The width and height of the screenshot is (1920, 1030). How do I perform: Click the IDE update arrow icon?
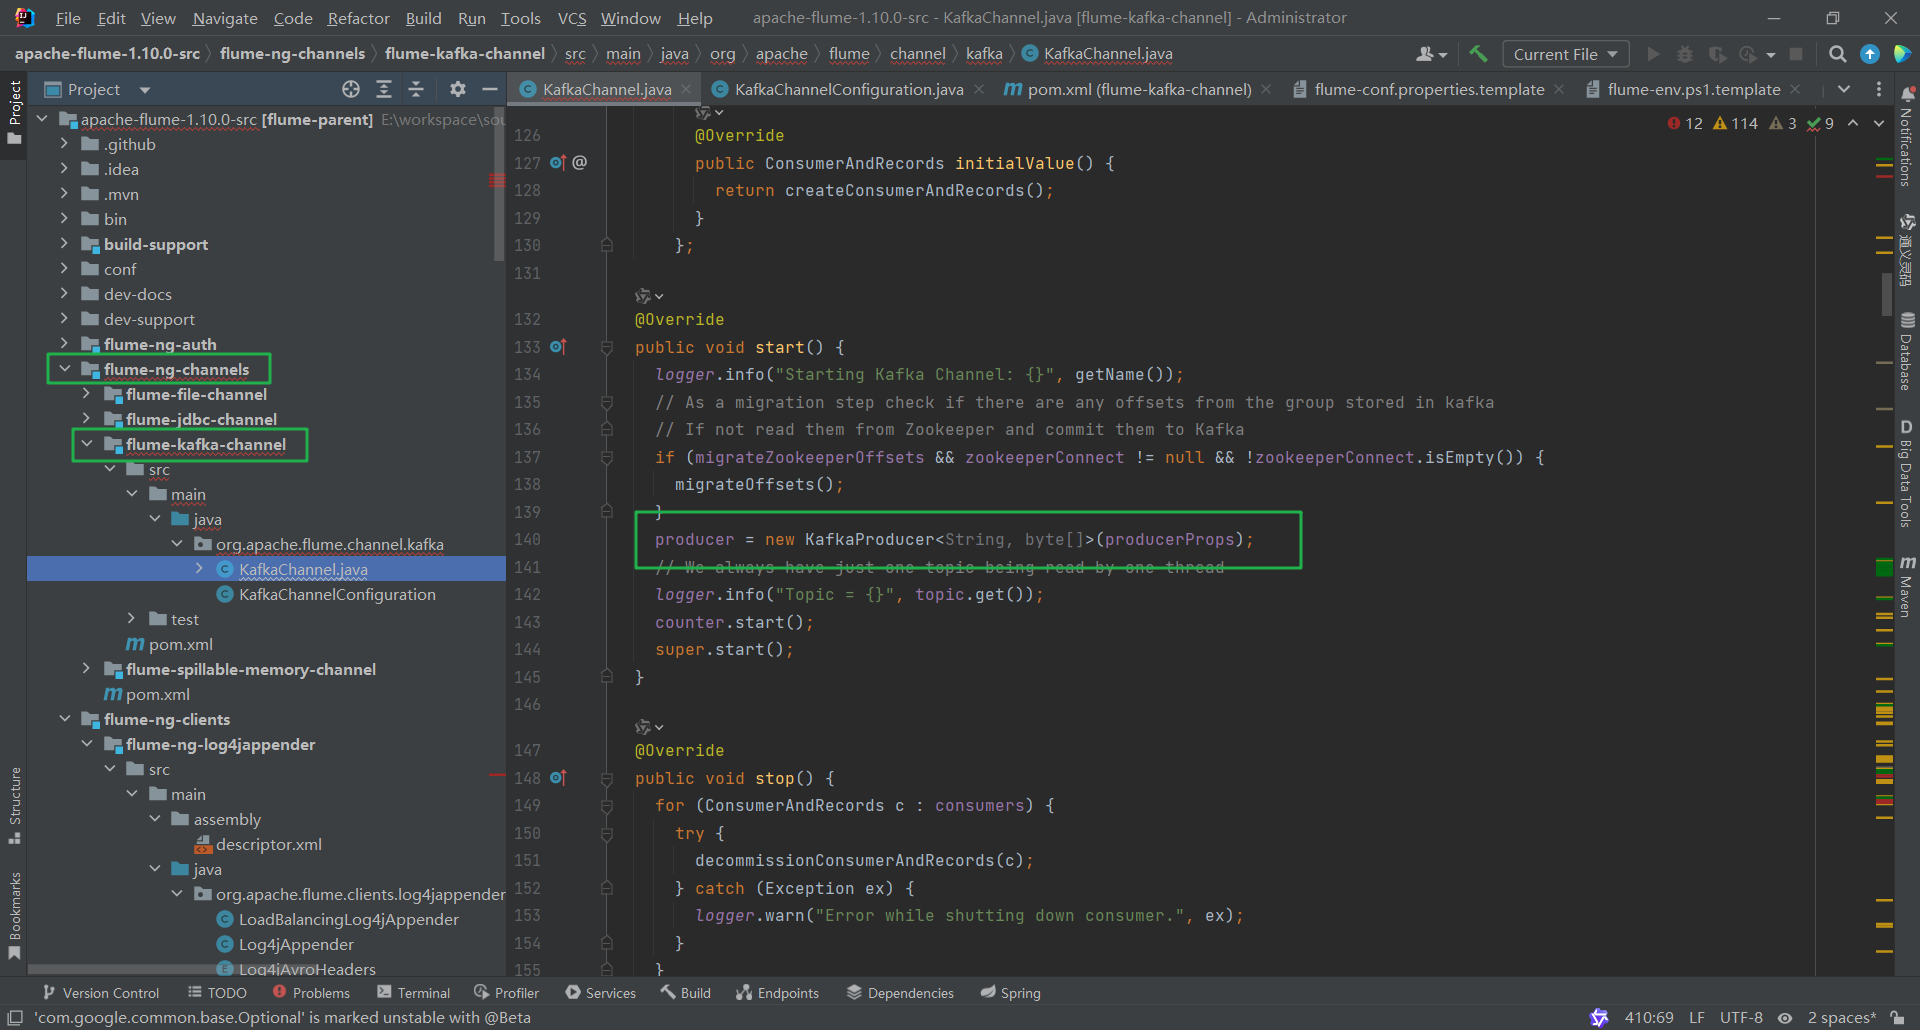click(x=1870, y=54)
